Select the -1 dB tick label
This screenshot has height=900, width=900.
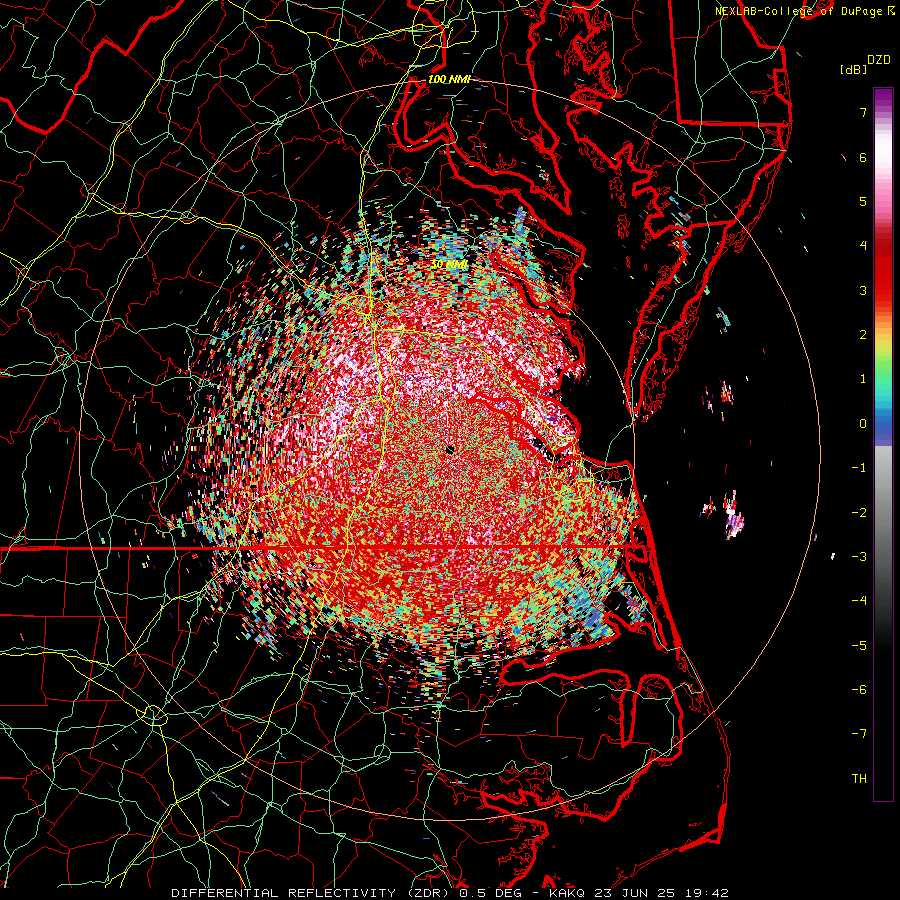point(859,468)
